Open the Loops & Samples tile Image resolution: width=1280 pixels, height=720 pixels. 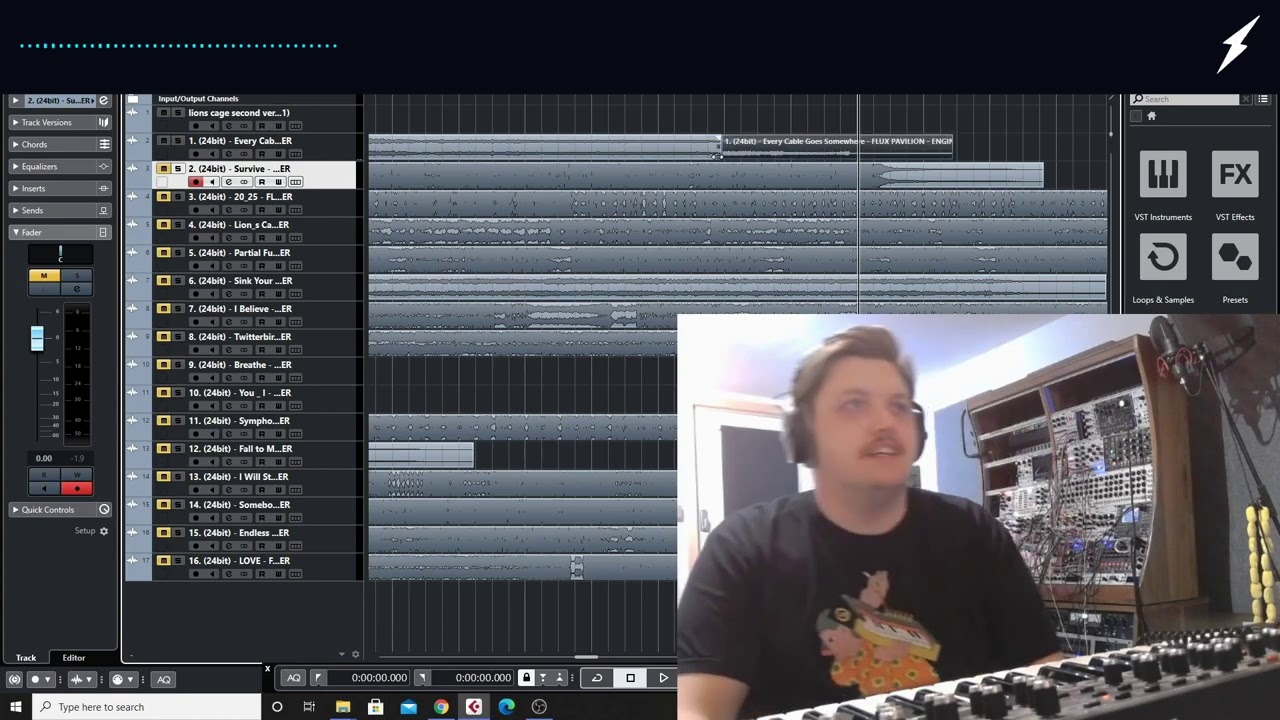(1163, 258)
